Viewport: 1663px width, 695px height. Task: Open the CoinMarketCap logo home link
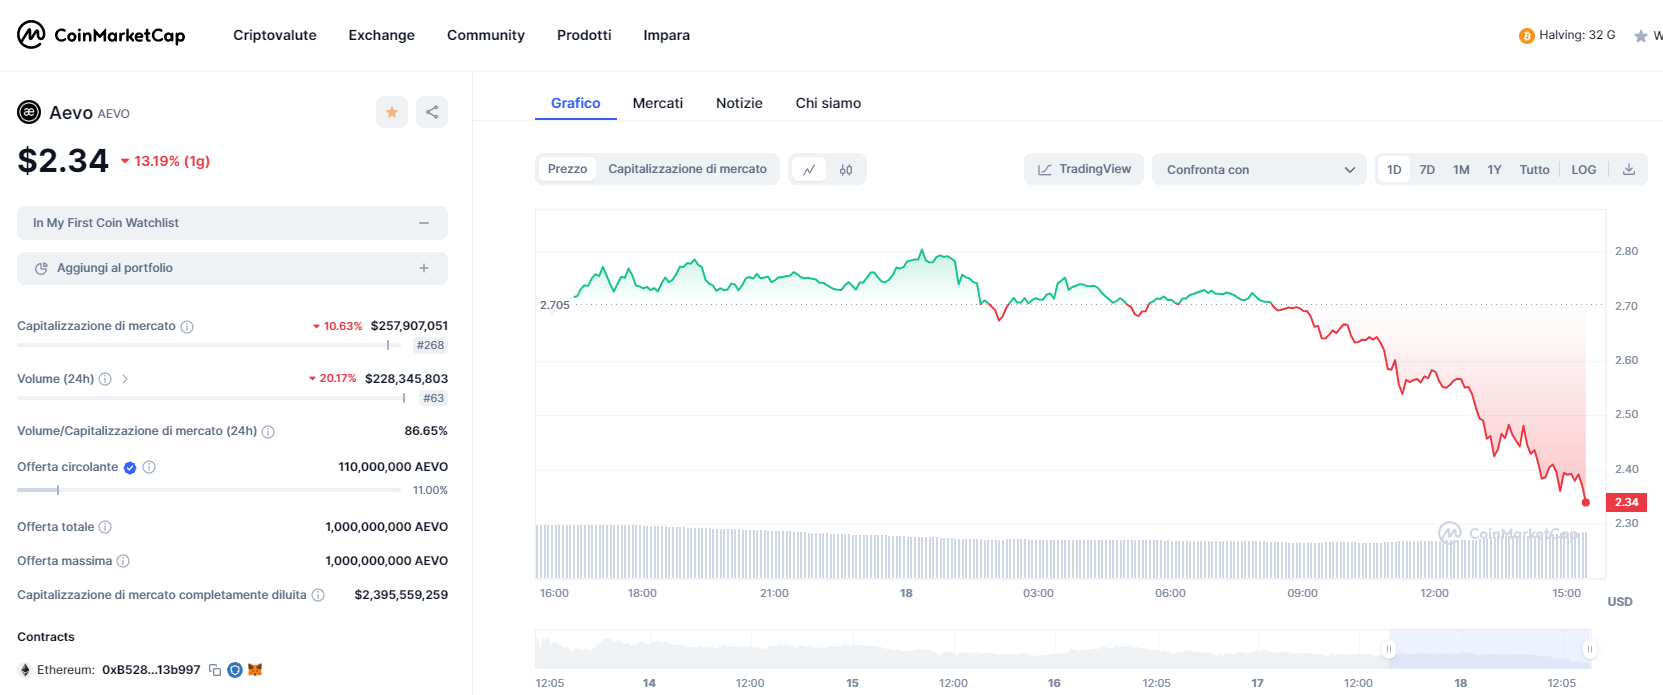click(101, 35)
